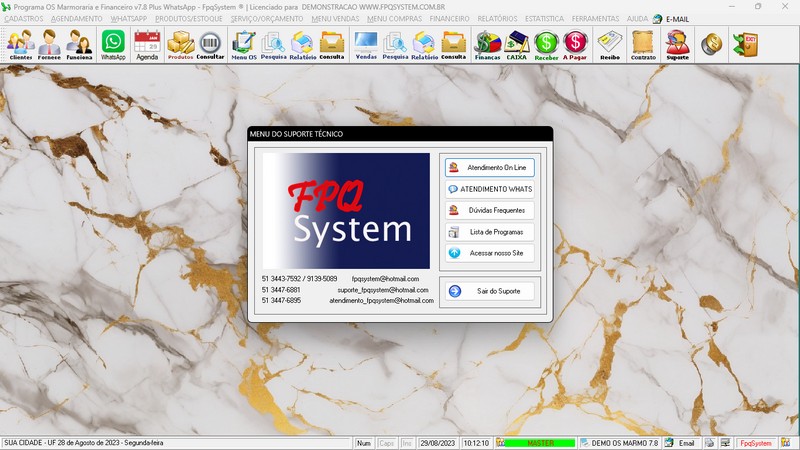800x450 pixels.
Task: Click the ATENDIMENTO WHATS button
Action: (490, 189)
